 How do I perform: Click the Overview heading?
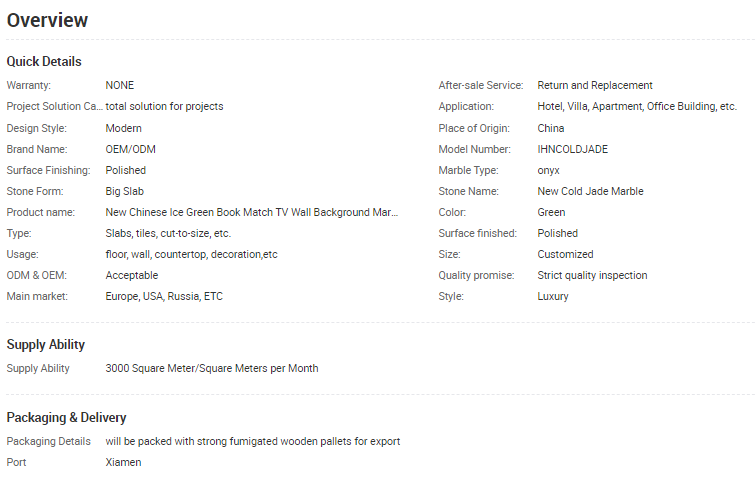47,20
